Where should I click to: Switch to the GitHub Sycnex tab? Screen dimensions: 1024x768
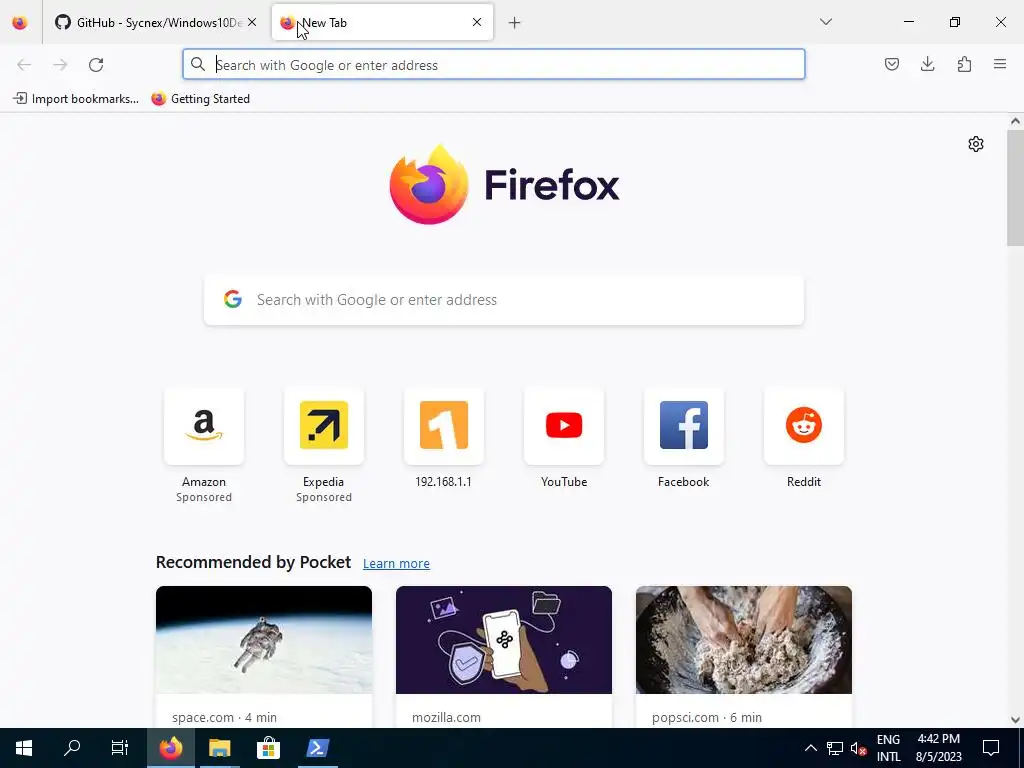pyautogui.click(x=155, y=22)
